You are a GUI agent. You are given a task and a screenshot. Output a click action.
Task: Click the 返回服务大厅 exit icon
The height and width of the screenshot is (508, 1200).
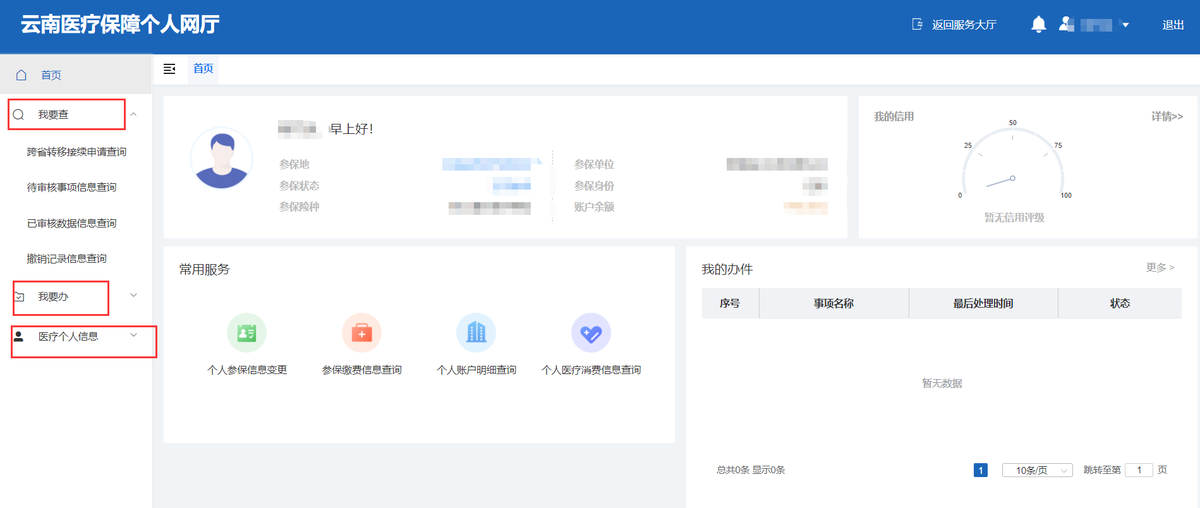pyautogui.click(x=917, y=25)
